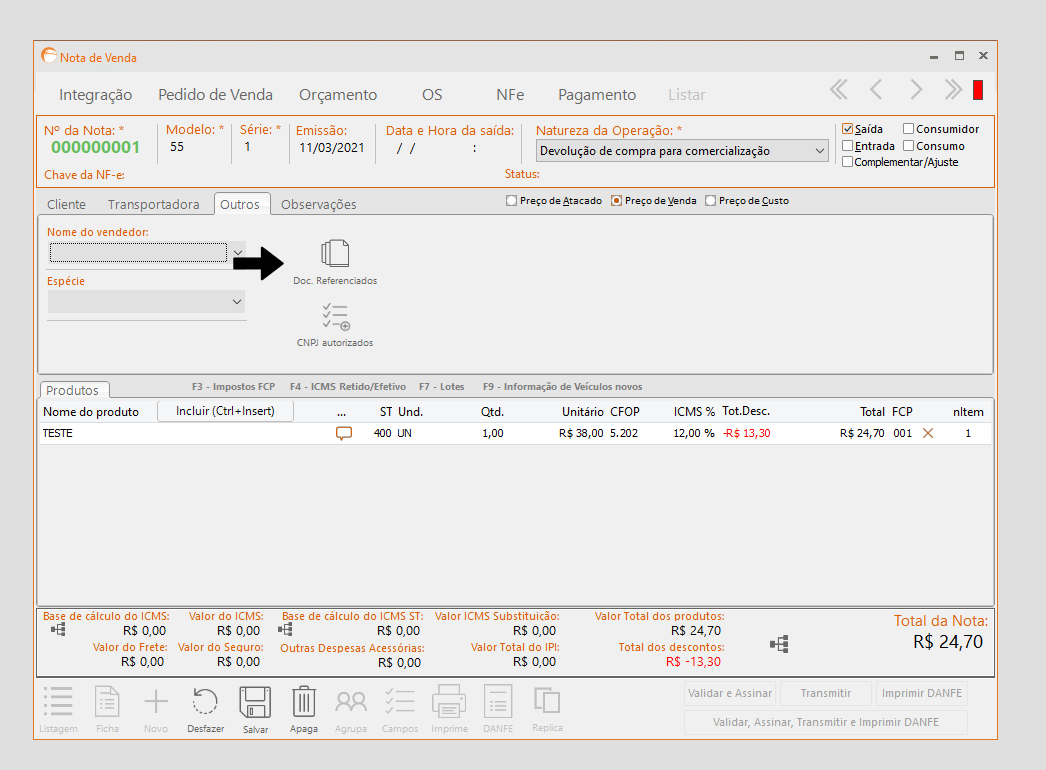Click Data e Hora da saída field
The height and width of the screenshot is (770, 1046).
[x=450, y=148]
